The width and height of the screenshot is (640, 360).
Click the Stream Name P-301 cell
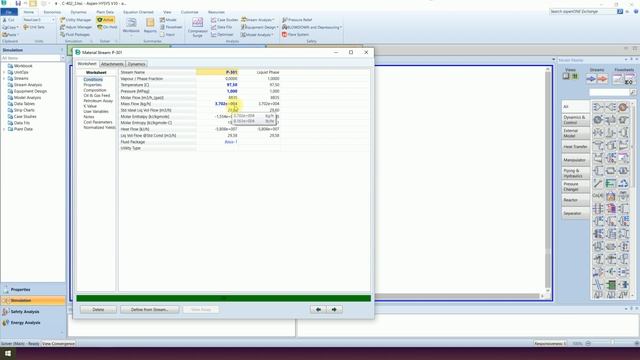tap(217, 72)
